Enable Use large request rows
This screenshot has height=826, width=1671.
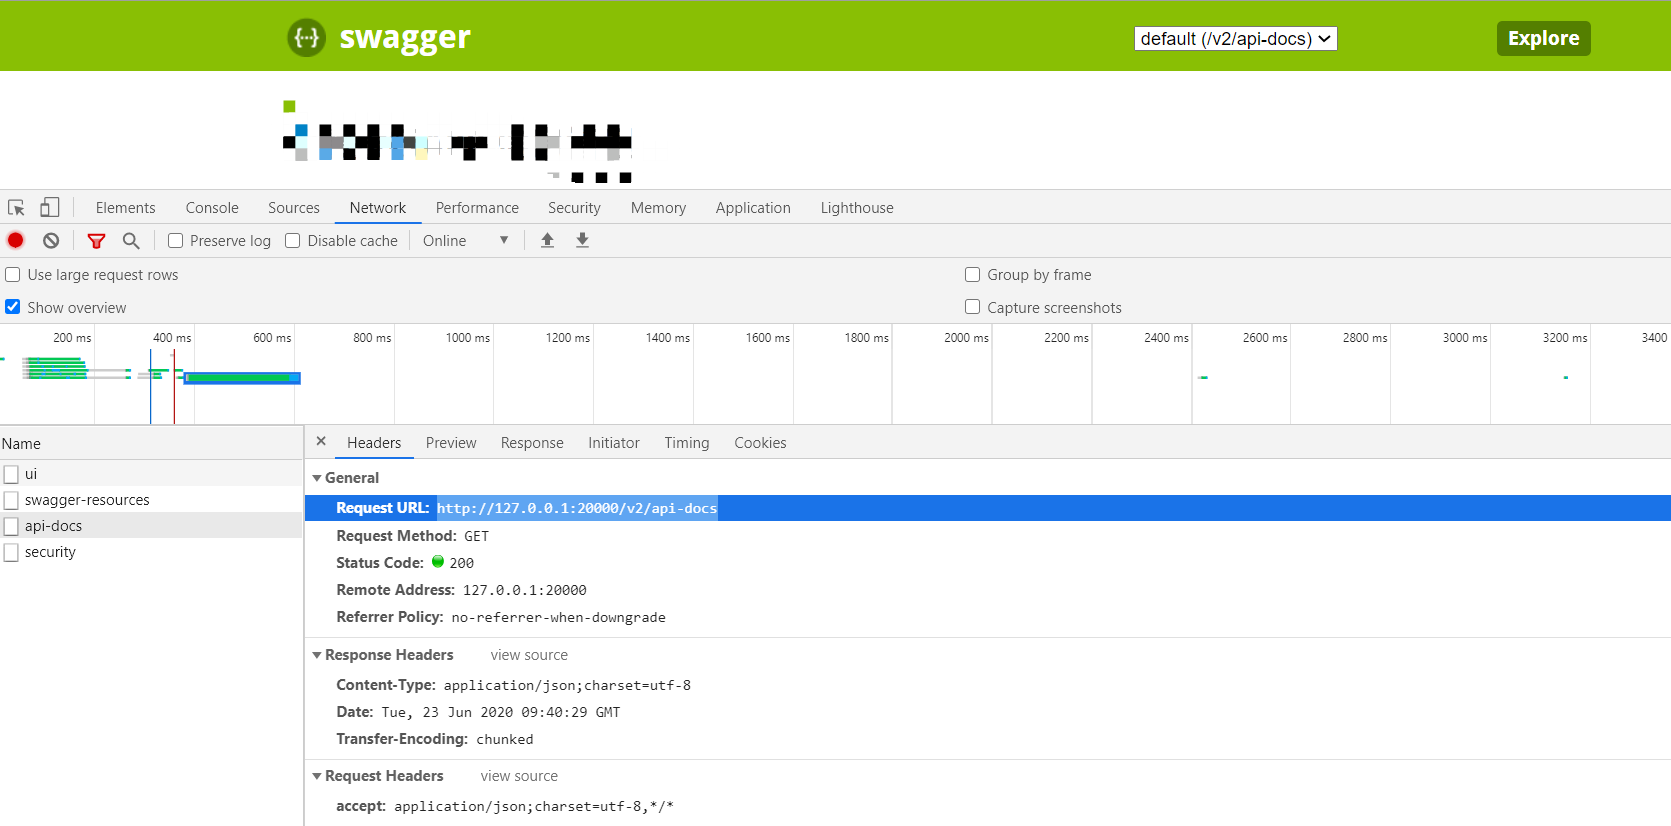pos(13,275)
